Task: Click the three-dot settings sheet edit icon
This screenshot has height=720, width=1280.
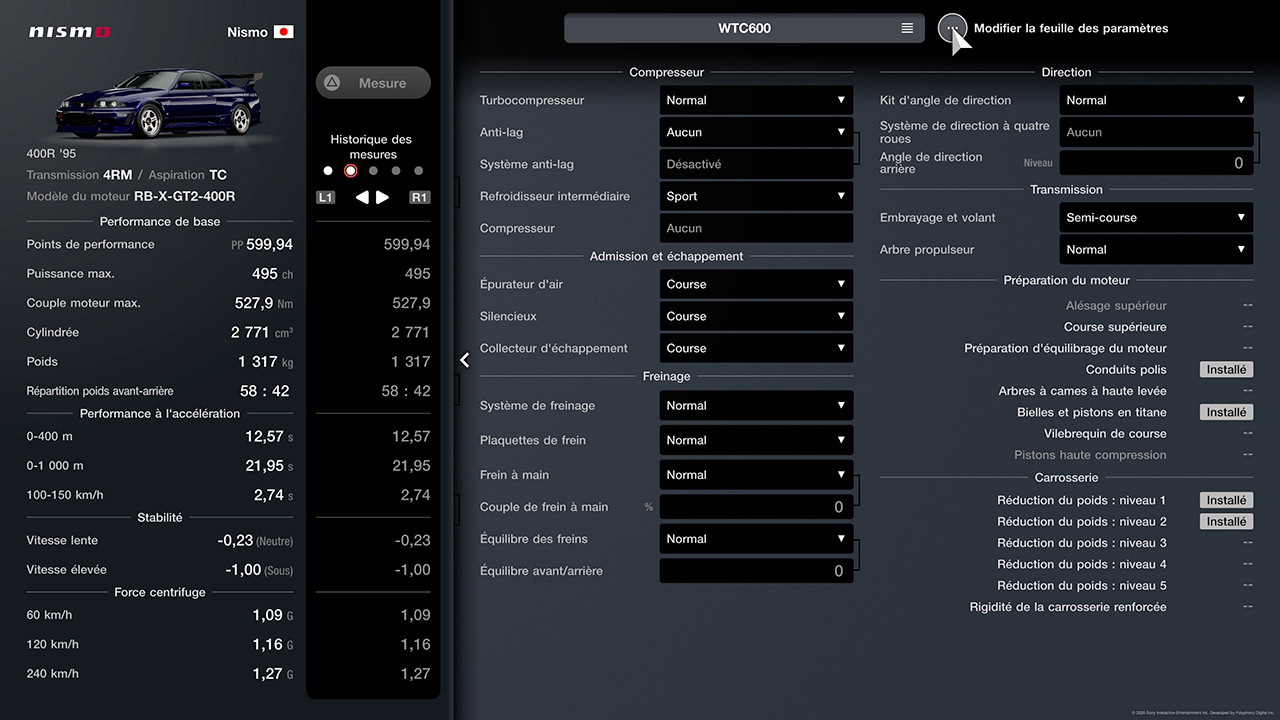Action: click(x=952, y=28)
